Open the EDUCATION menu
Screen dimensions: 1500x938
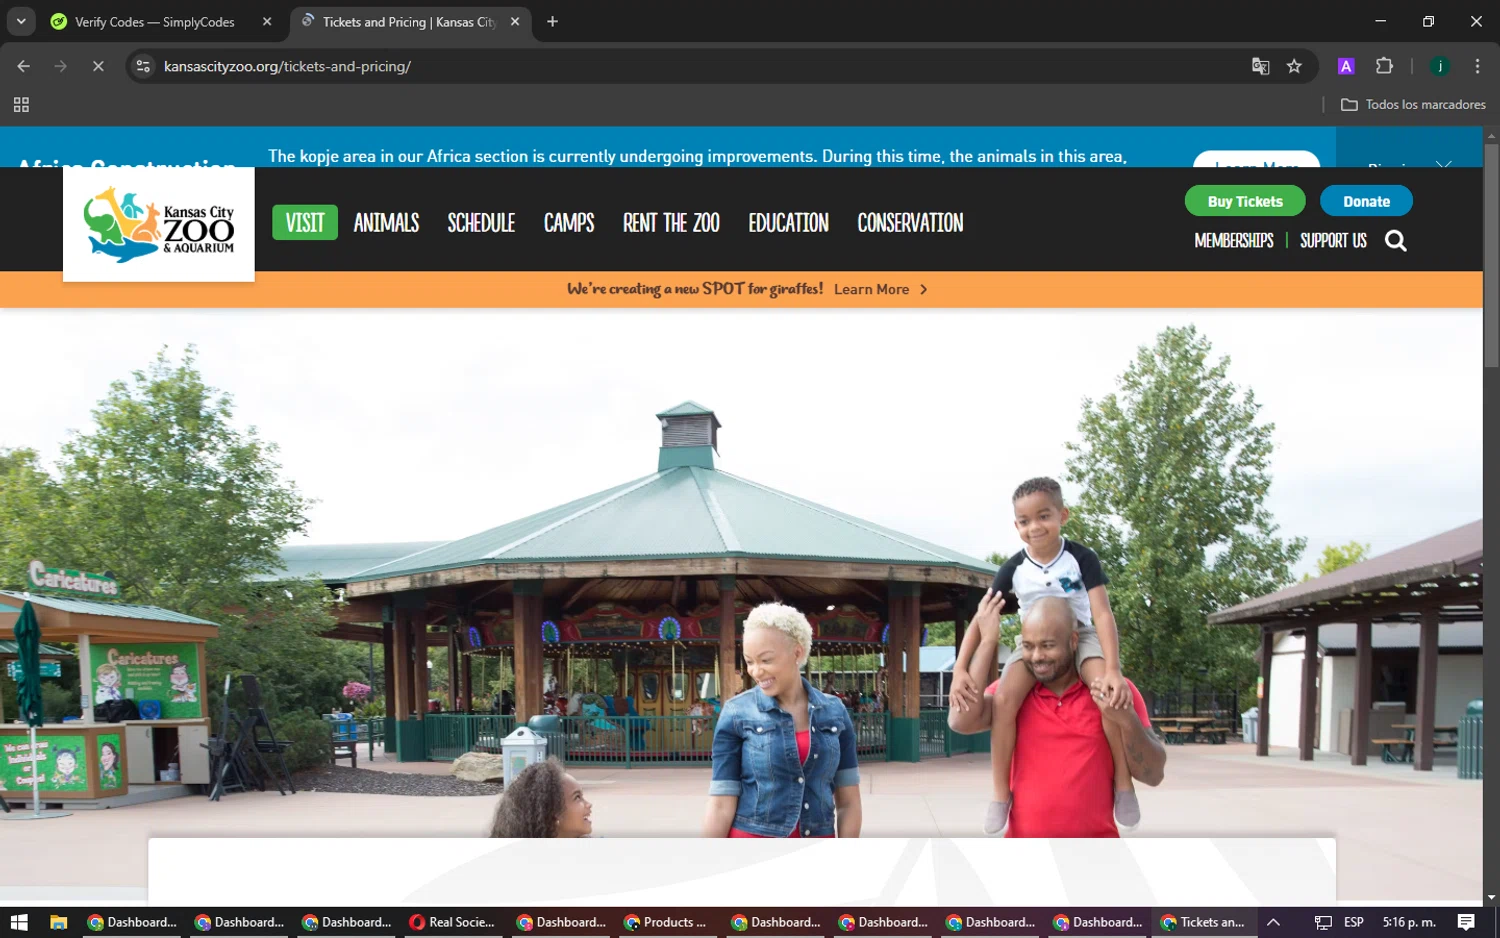coord(788,222)
